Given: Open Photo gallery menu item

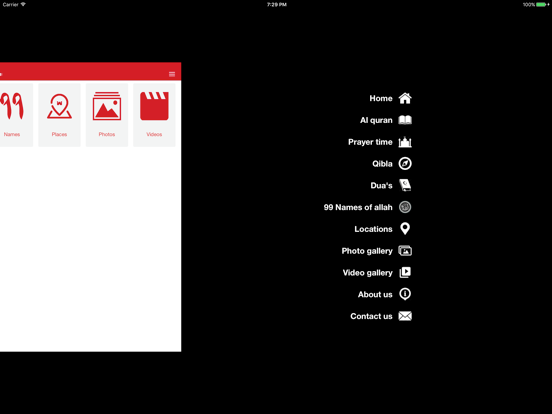Looking at the screenshot, I should click(x=367, y=251).
